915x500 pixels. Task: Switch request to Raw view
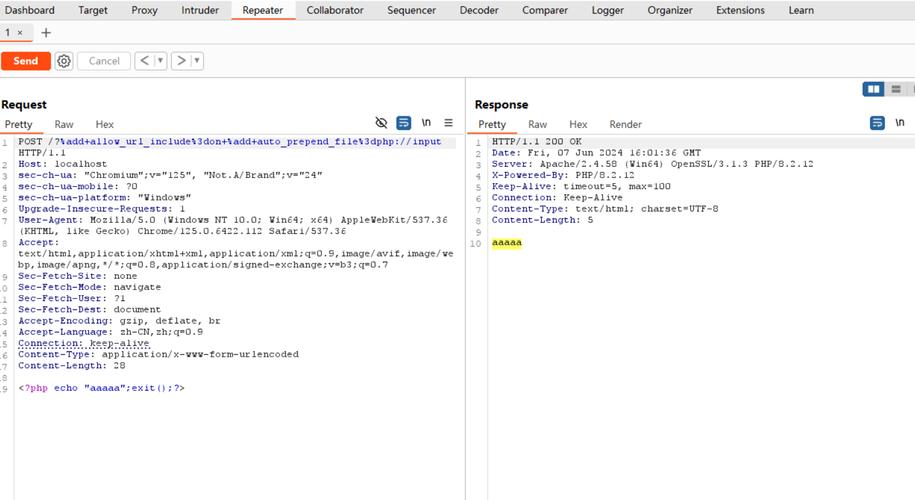pos(64,124)
